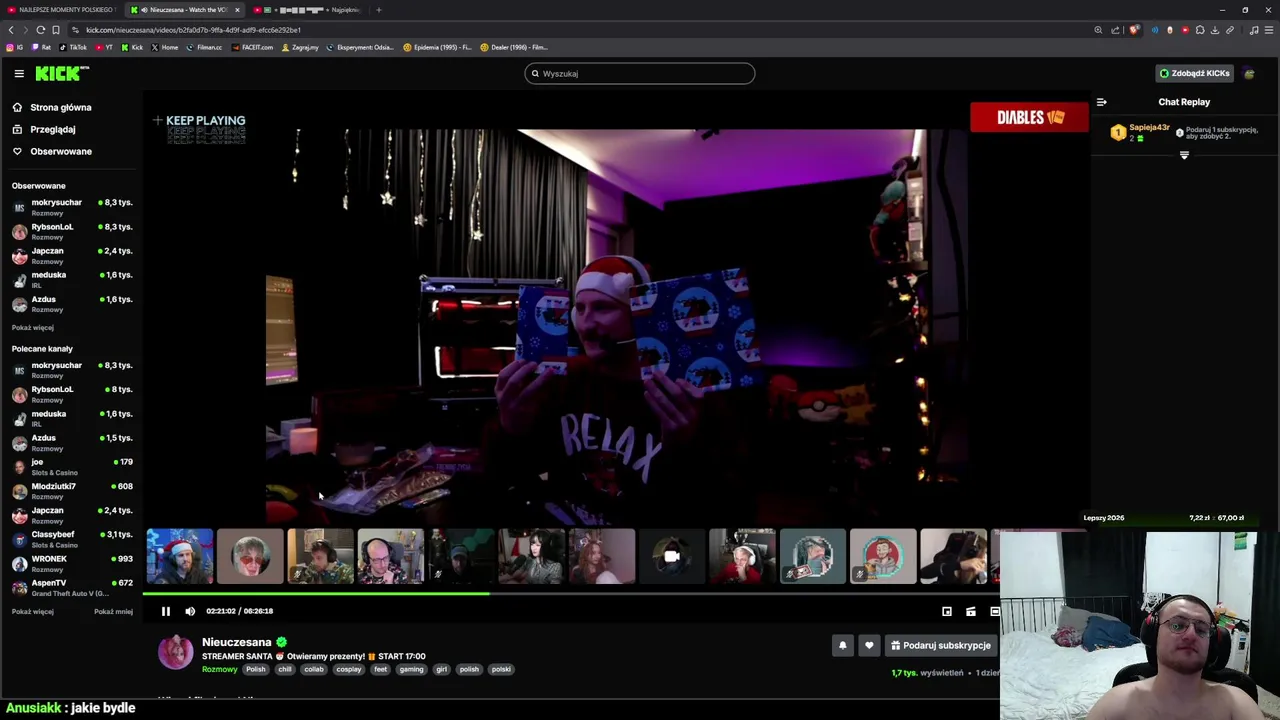Open Brave Shields lion icon

coord(1134,30)
